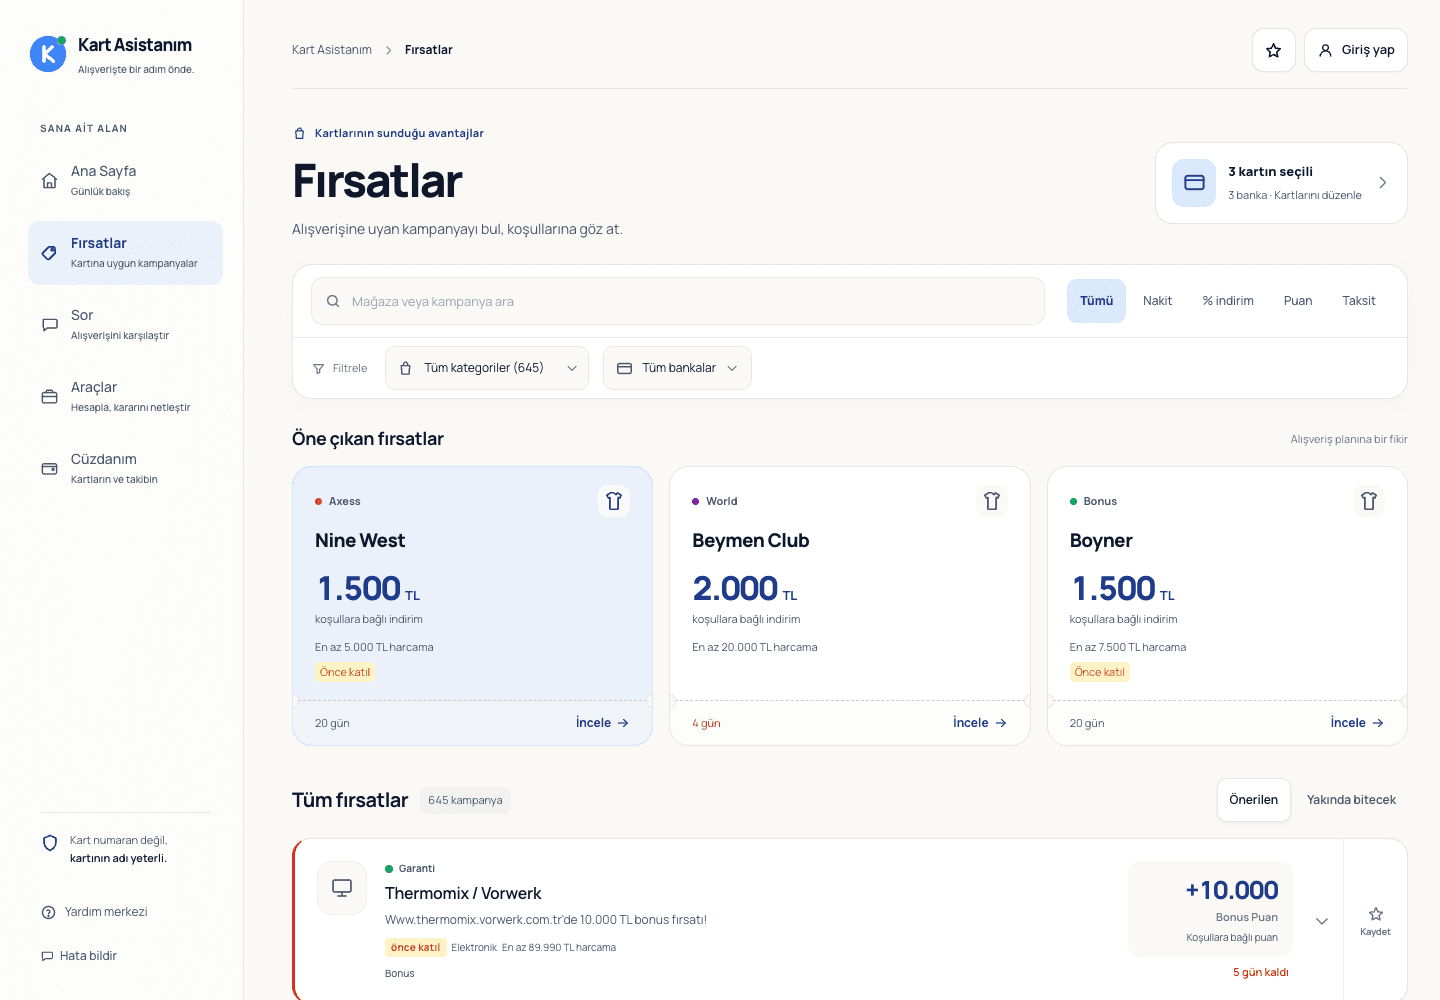The image size is (1440, 1000).
Task: Click the Giriş yap button
Action: [1356, 50]
